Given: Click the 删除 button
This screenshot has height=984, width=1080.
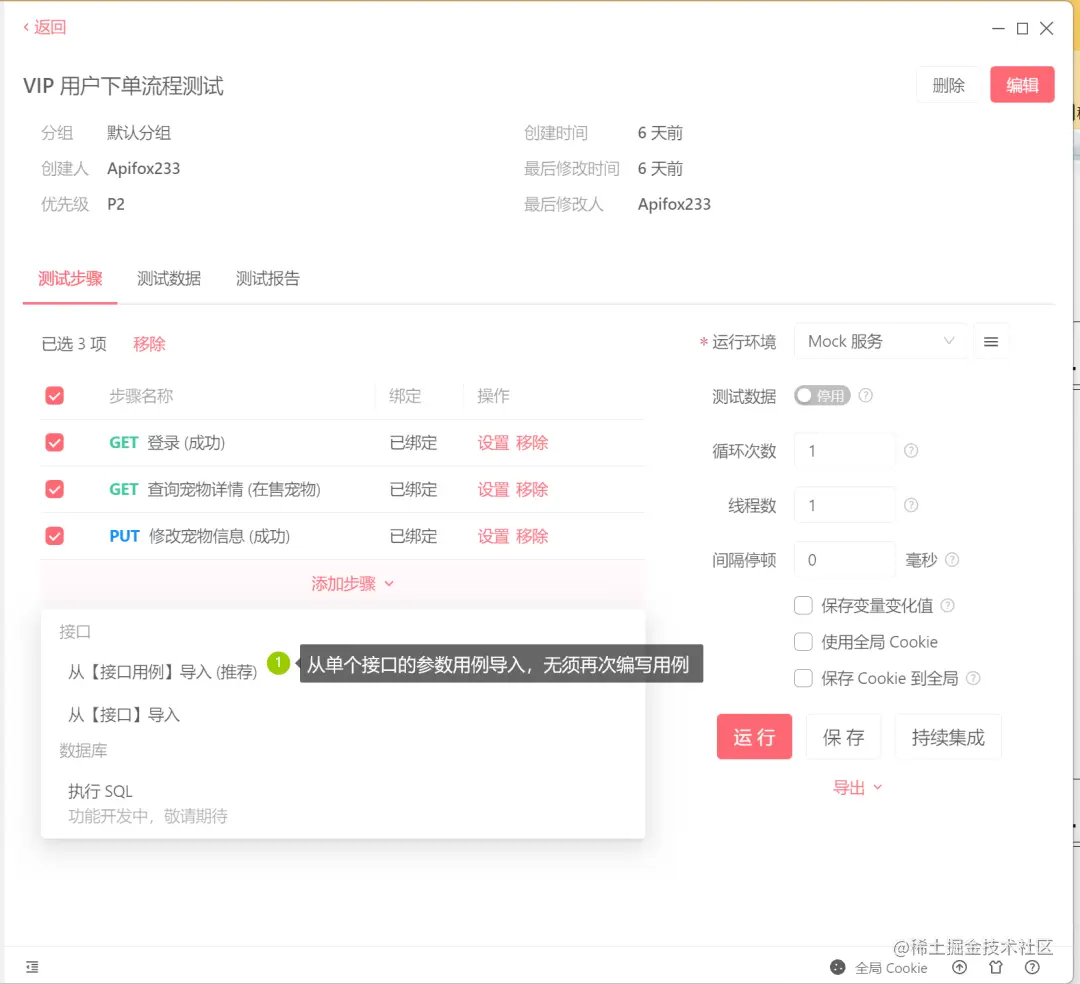Looking at the screenshot, I should coord(948,85).
